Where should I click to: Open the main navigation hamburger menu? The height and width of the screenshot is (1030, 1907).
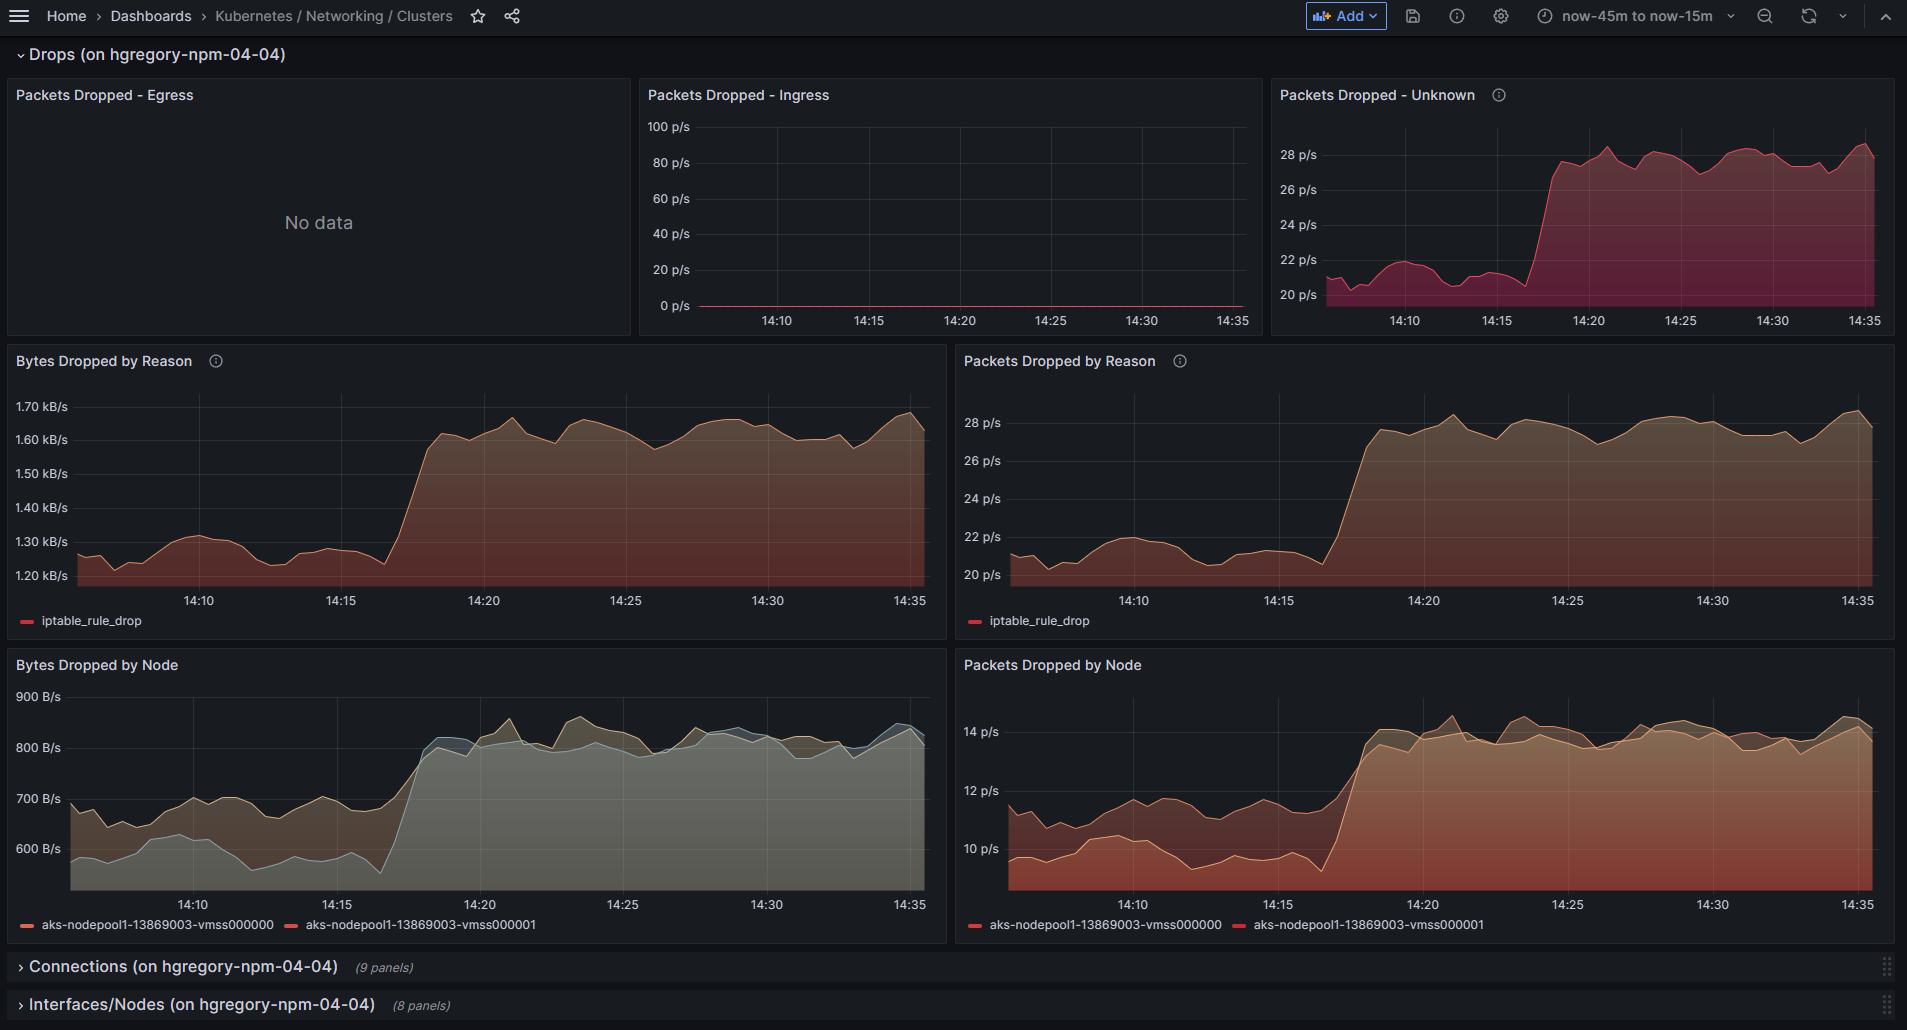[x=19, y=16]
